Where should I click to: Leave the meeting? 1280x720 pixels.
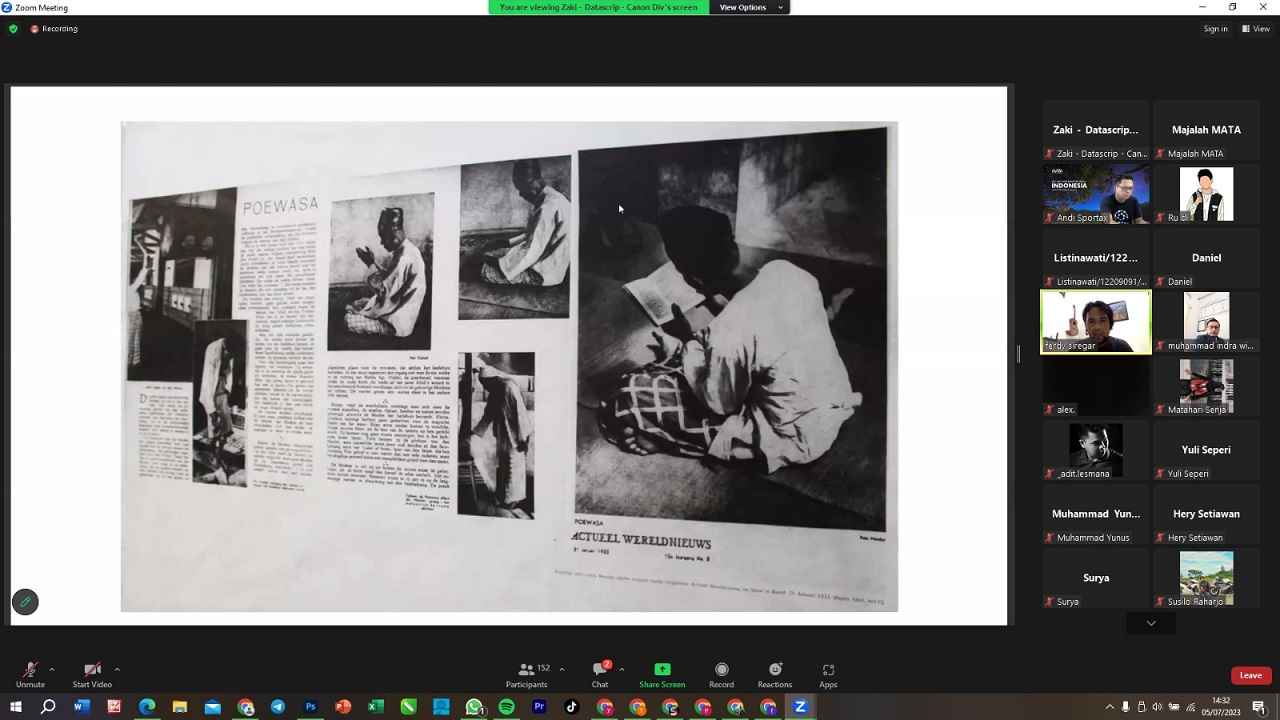point(1250,675)
